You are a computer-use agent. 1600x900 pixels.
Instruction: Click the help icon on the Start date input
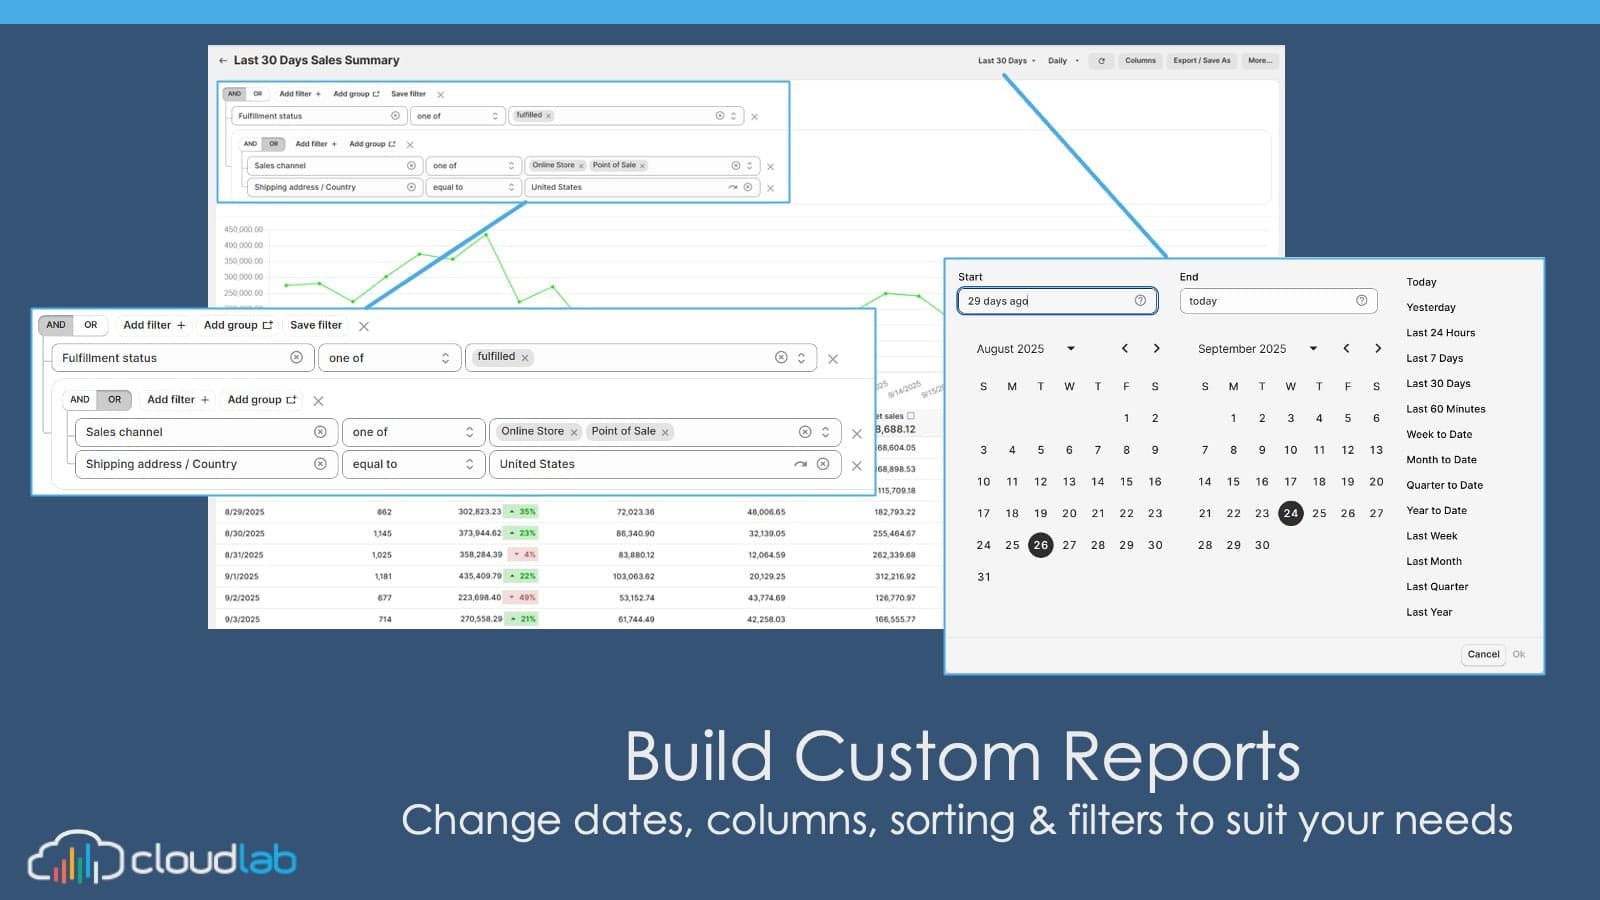[1139, 300]
